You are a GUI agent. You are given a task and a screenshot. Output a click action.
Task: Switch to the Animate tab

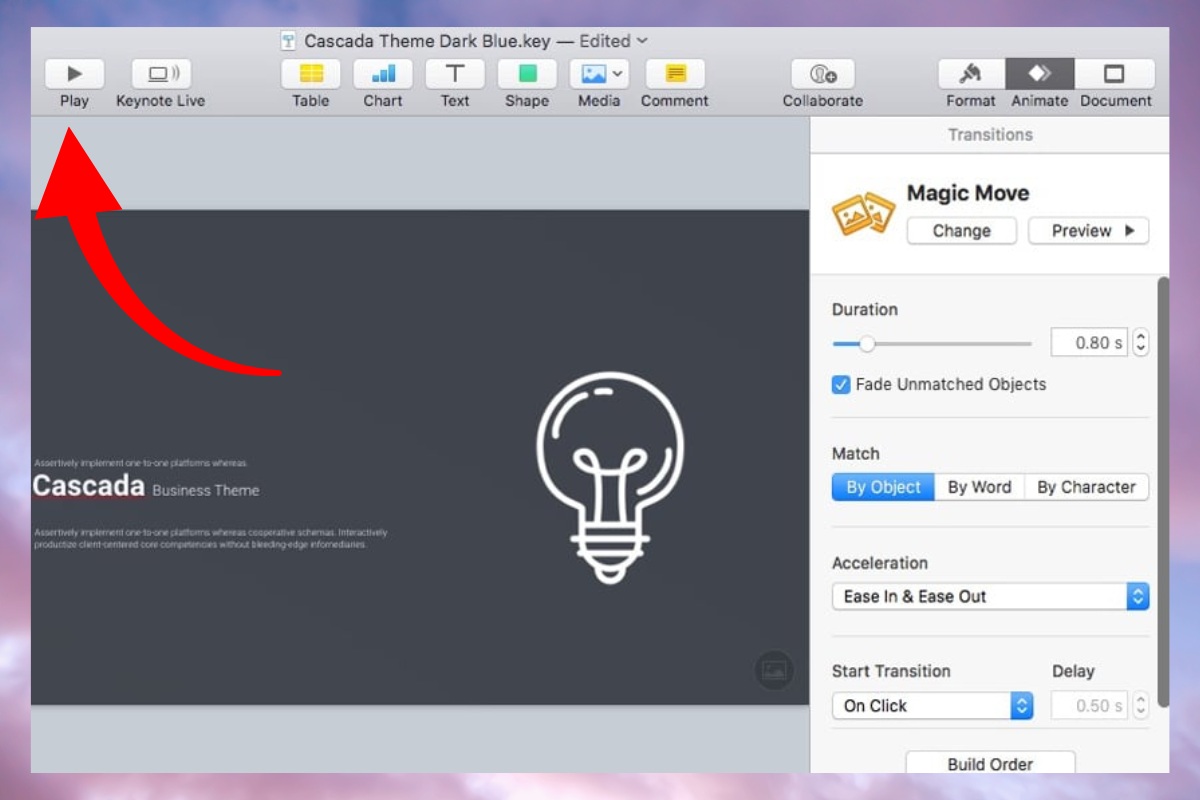(1040, 73)
